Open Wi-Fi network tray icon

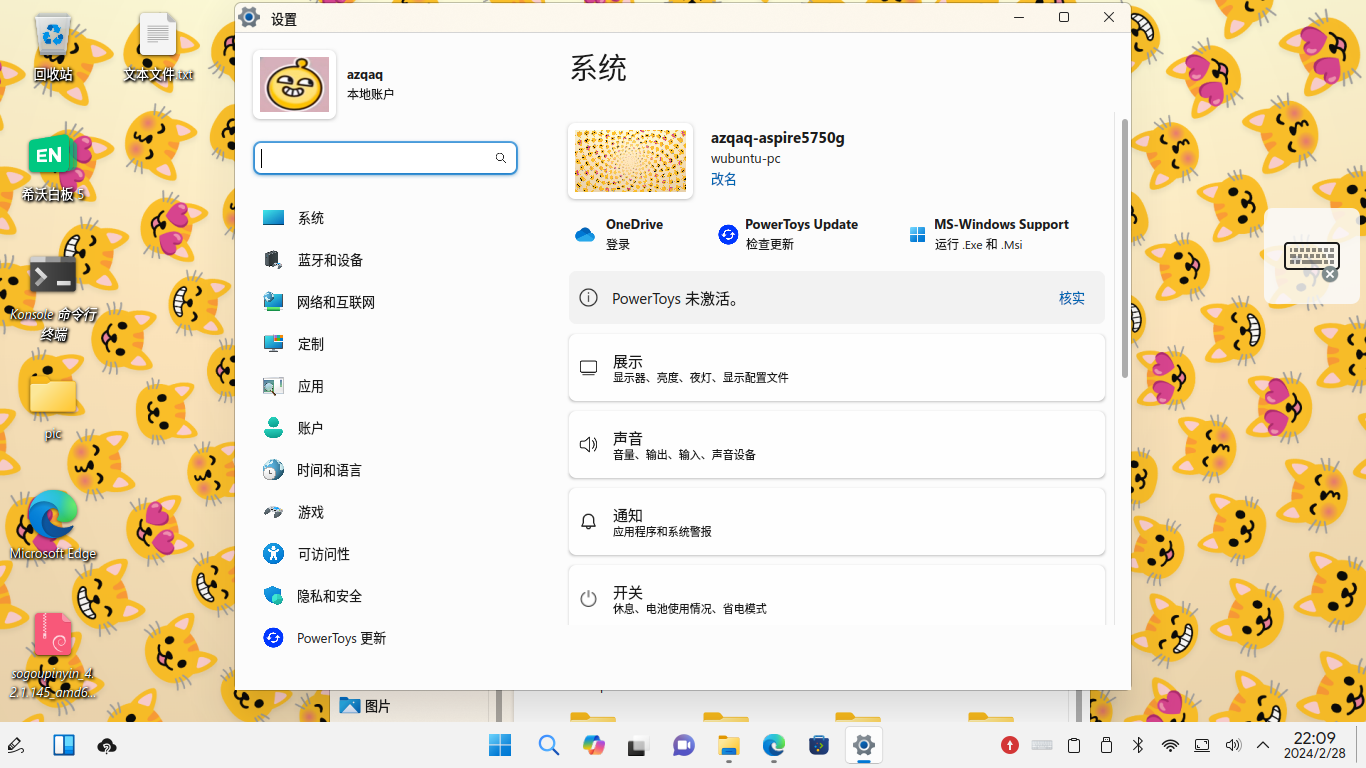[x=1170, y=745]
